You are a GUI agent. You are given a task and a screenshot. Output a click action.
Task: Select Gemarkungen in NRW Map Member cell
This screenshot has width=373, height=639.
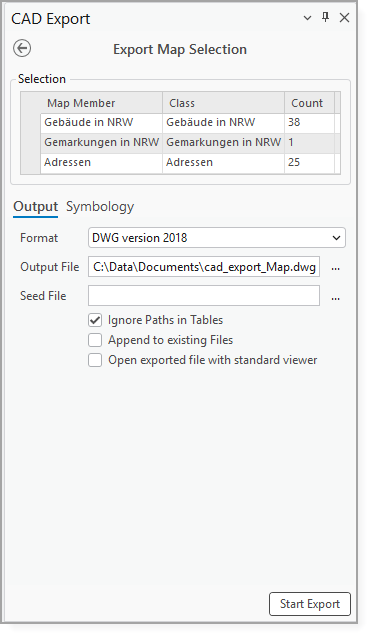coord(101,143)
